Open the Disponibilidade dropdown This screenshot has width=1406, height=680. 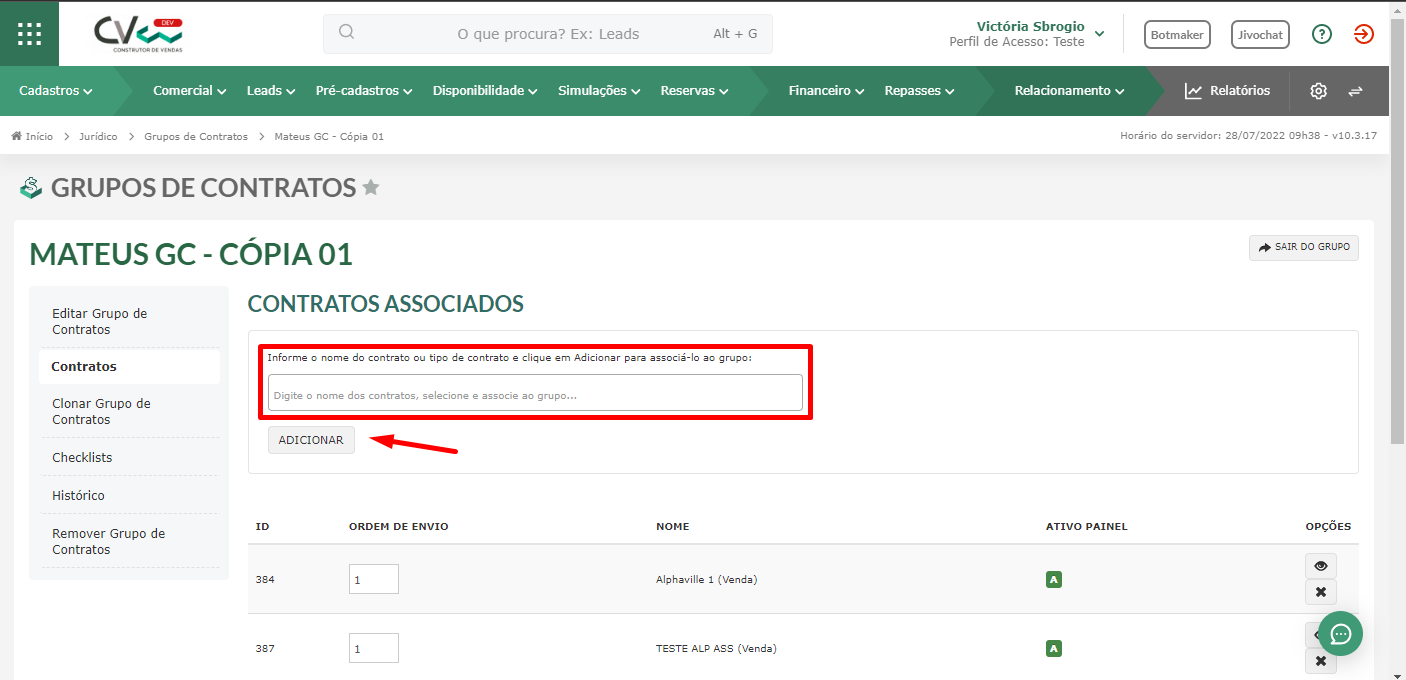(x=485, y=91)
